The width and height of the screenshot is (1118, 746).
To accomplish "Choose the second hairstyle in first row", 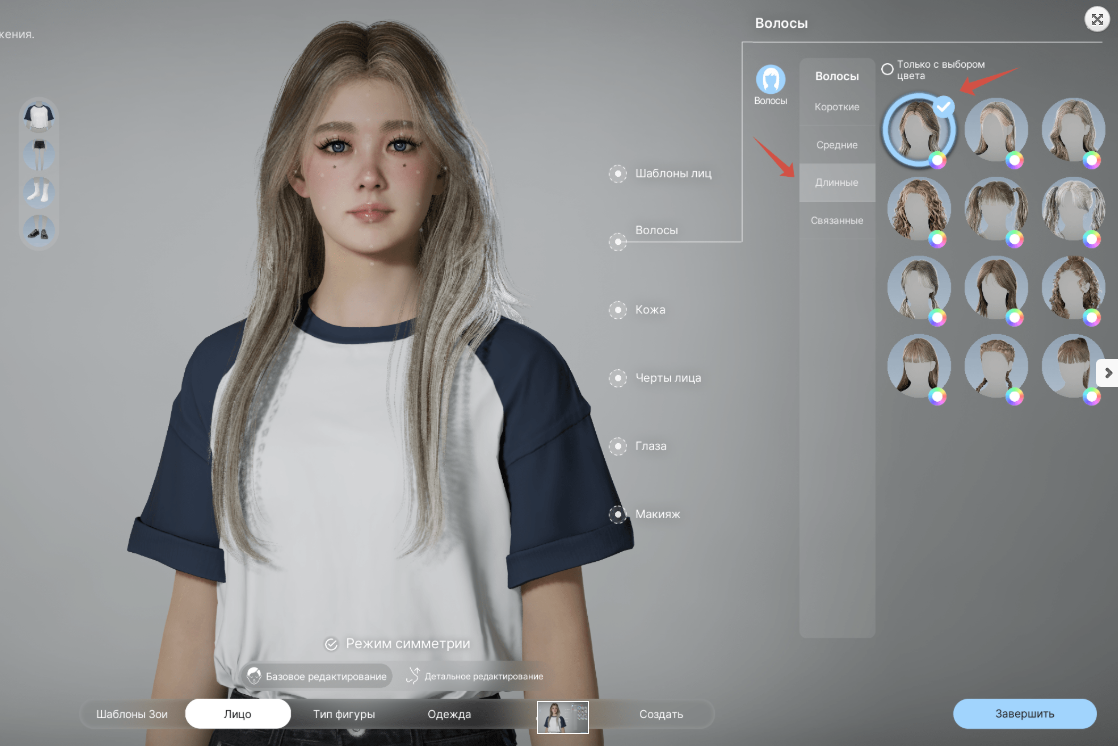I will pyautogui.click(x=996, y=130).
